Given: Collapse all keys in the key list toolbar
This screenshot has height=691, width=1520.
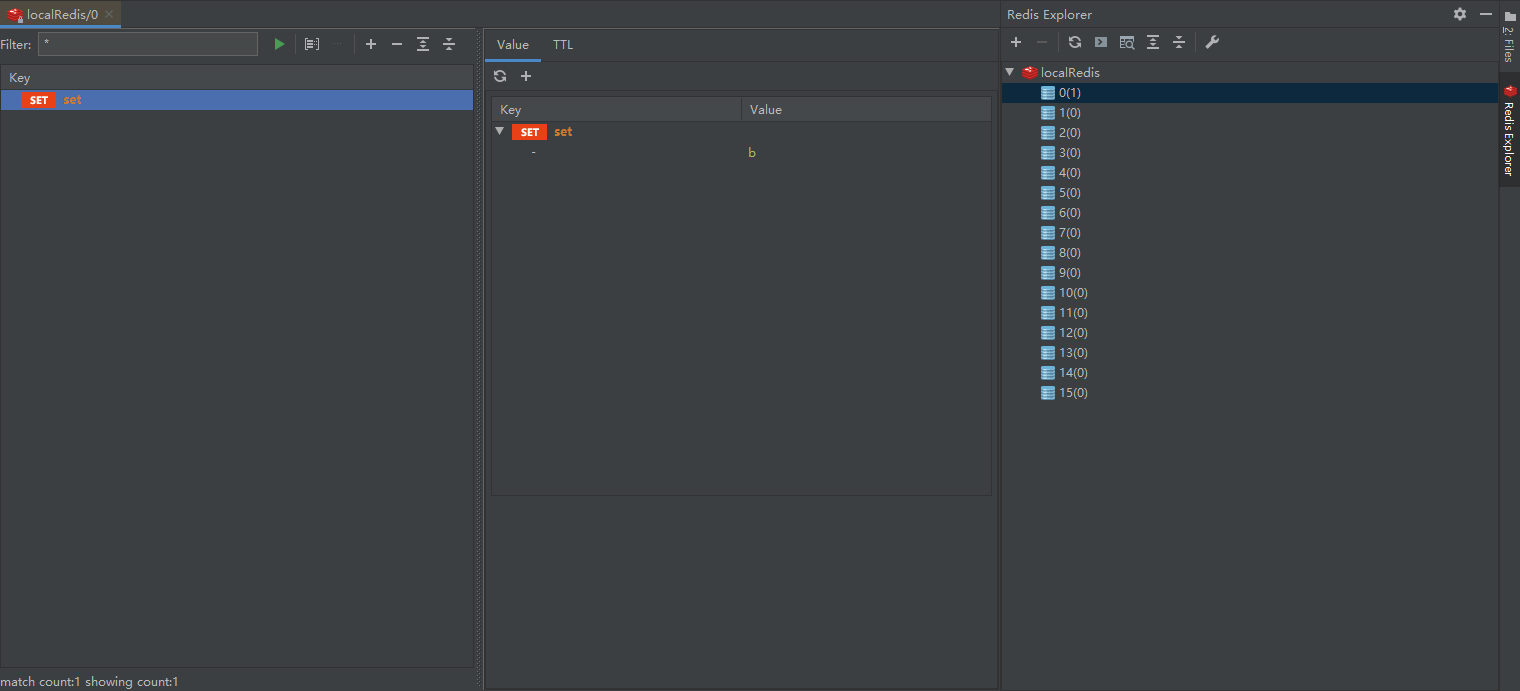Looking at the screenshot, I should point(449,44).
